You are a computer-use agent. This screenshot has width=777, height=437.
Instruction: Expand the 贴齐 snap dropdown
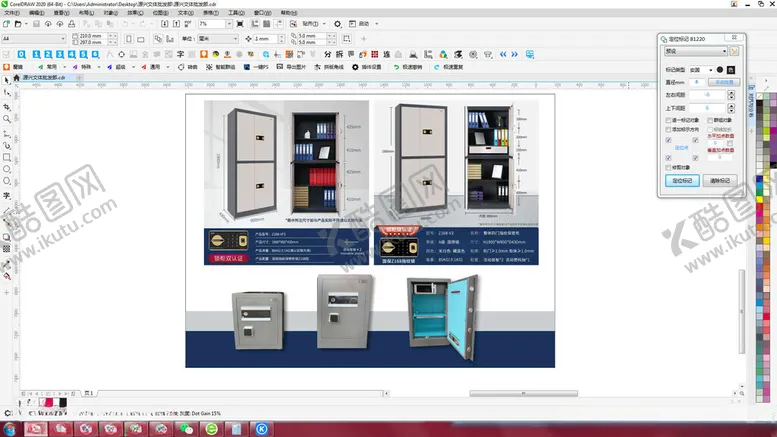tap(324, 24)
